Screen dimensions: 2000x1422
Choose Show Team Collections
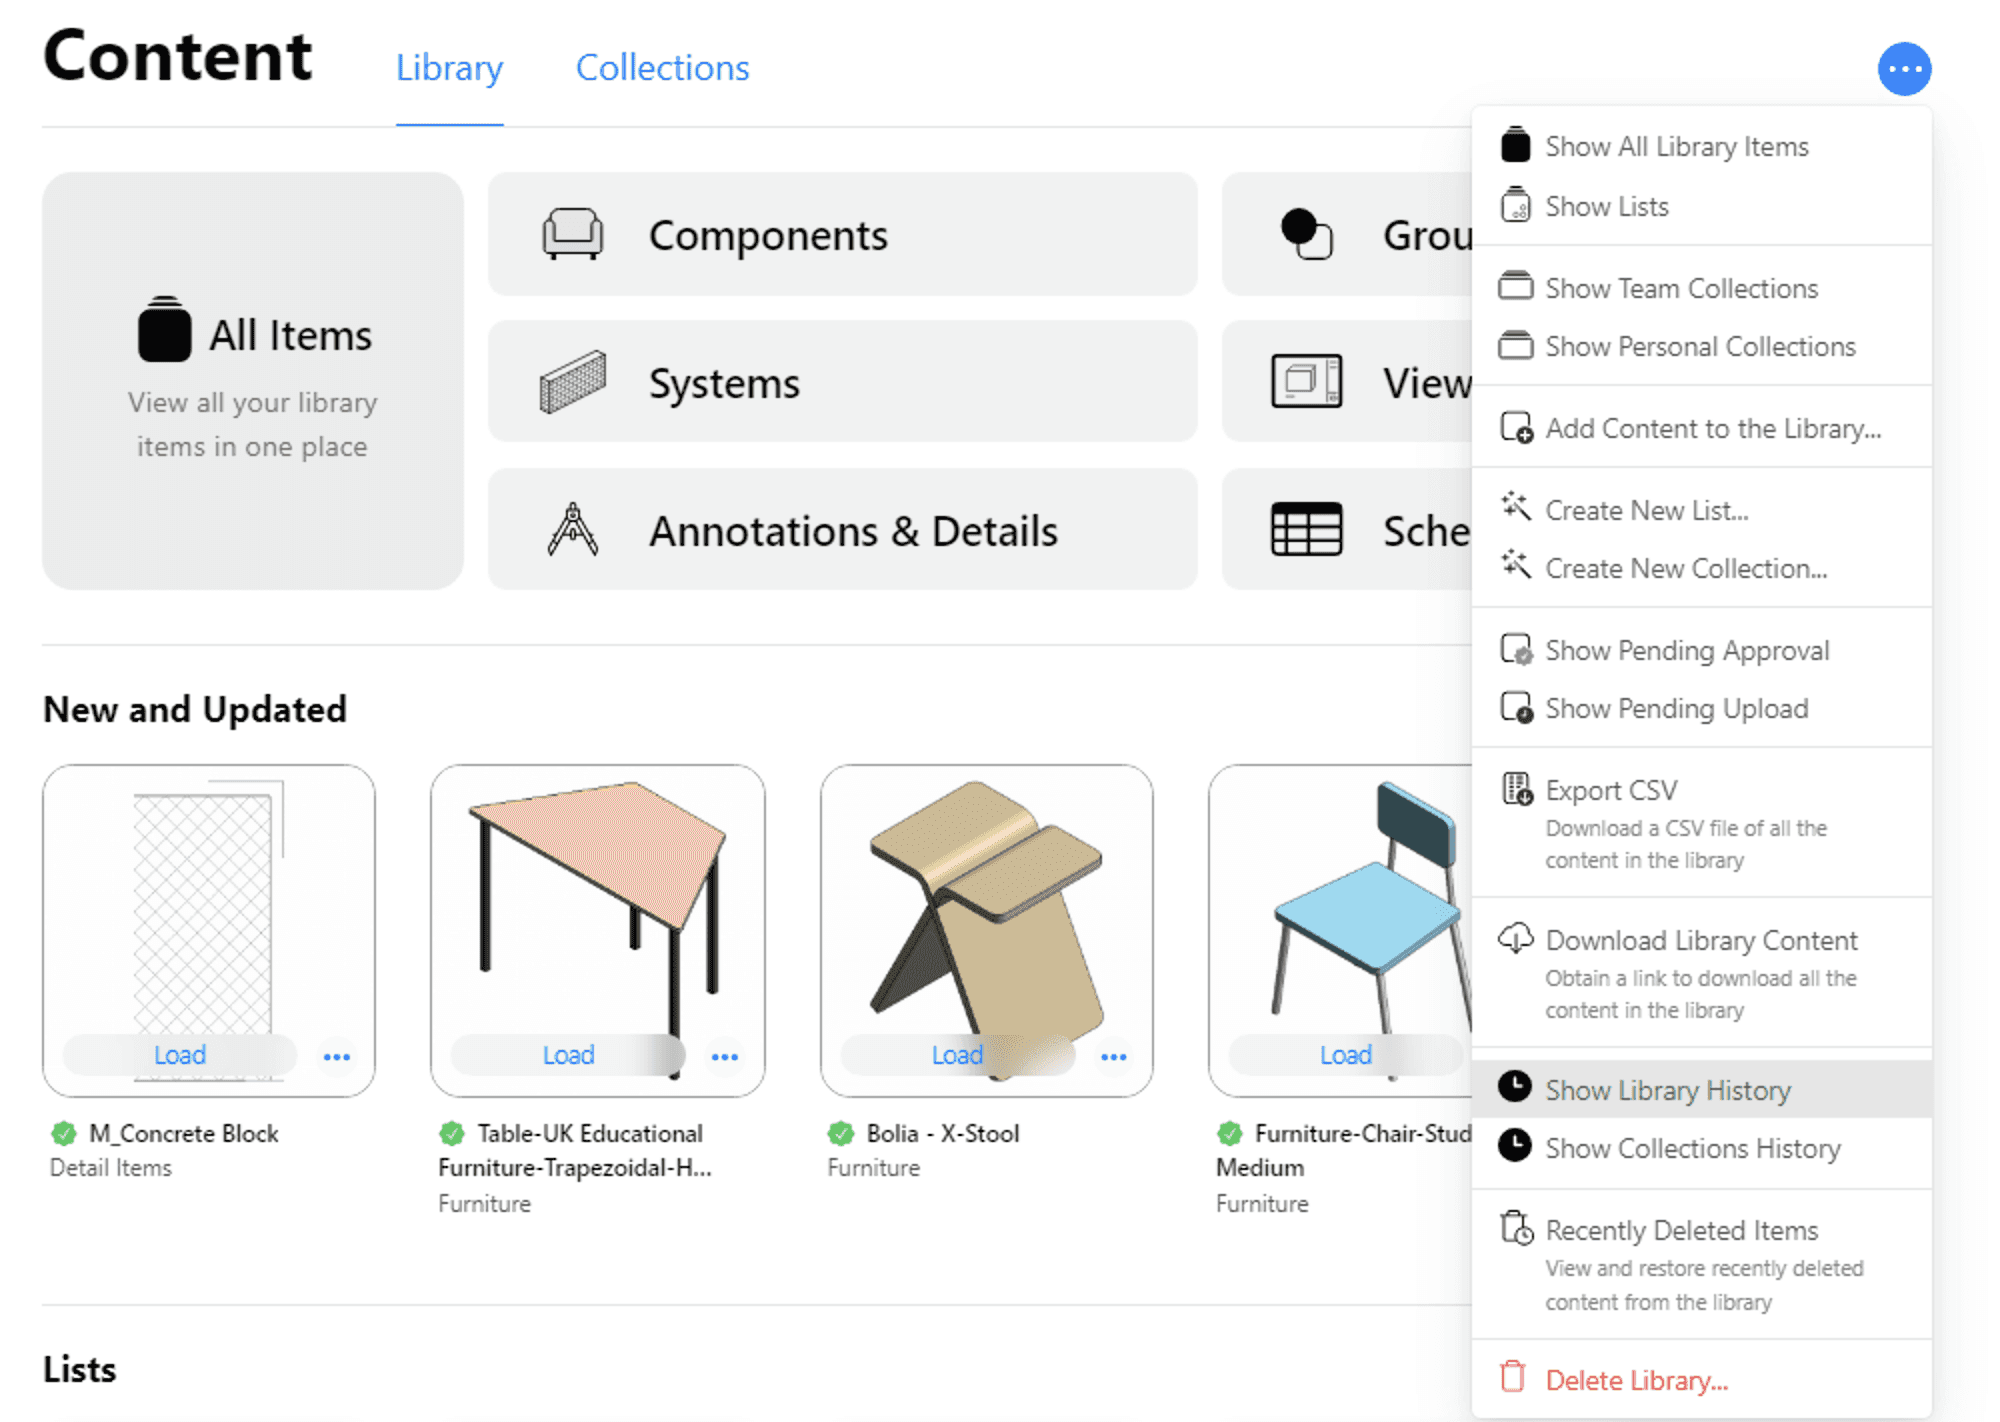pyautogui.click(x=1681, y=288)
